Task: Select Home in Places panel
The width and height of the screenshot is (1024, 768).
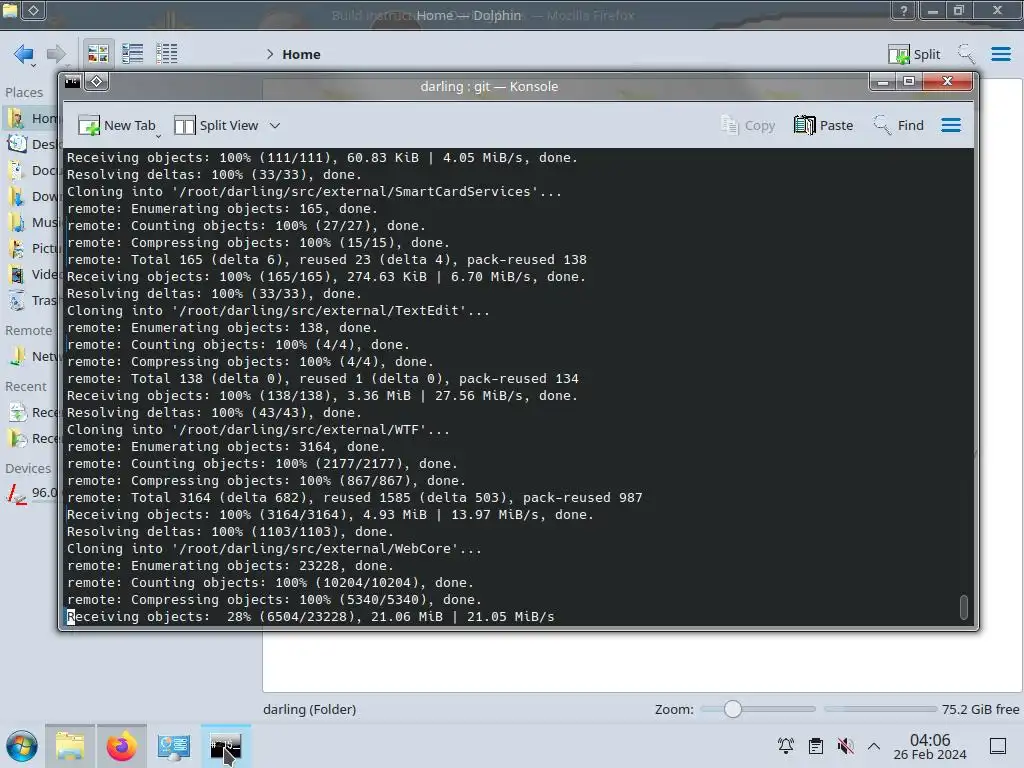Action: tap(30, 118)
